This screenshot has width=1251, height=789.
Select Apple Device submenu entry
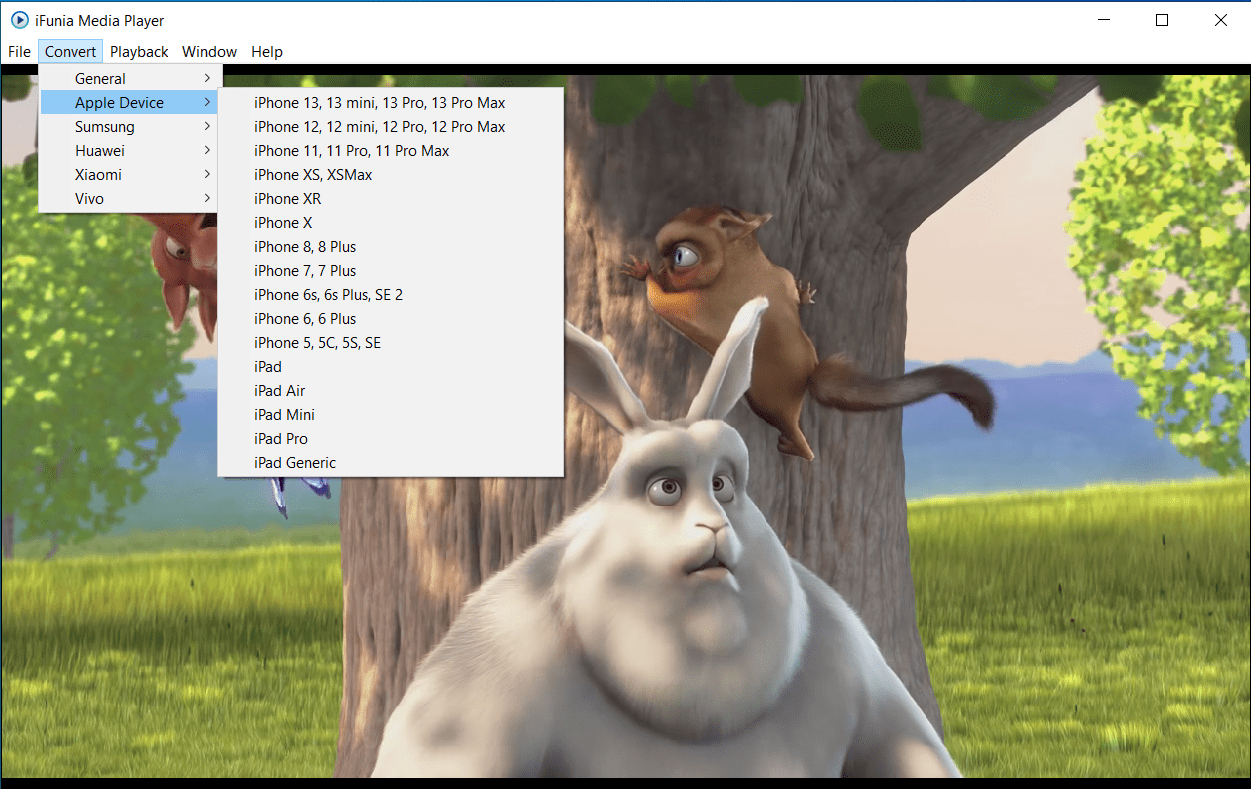click(130, 103)
